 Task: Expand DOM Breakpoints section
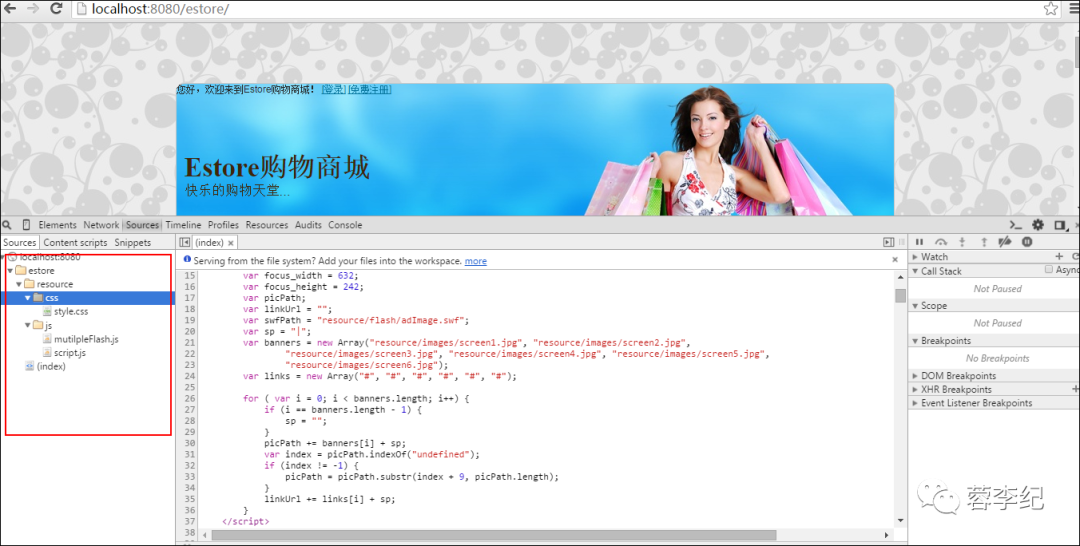[915, 376]
